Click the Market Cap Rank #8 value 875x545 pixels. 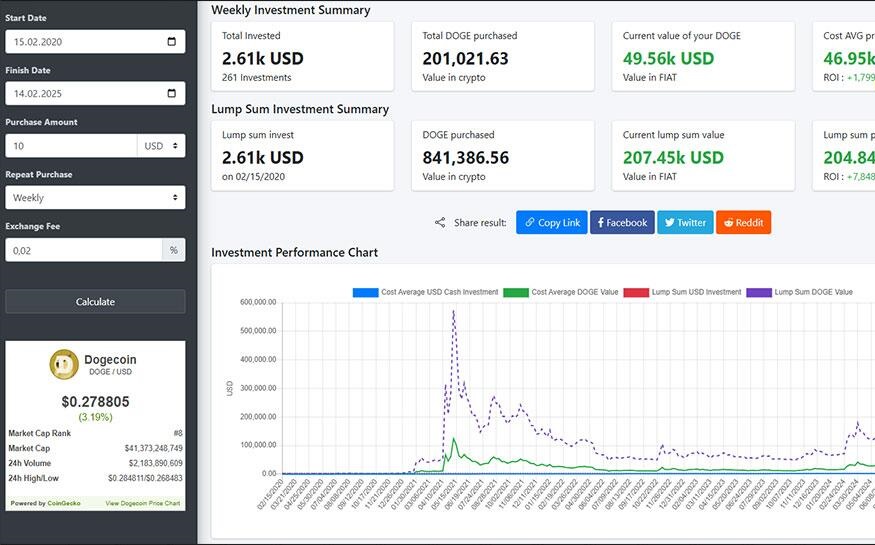coord(177,433)
